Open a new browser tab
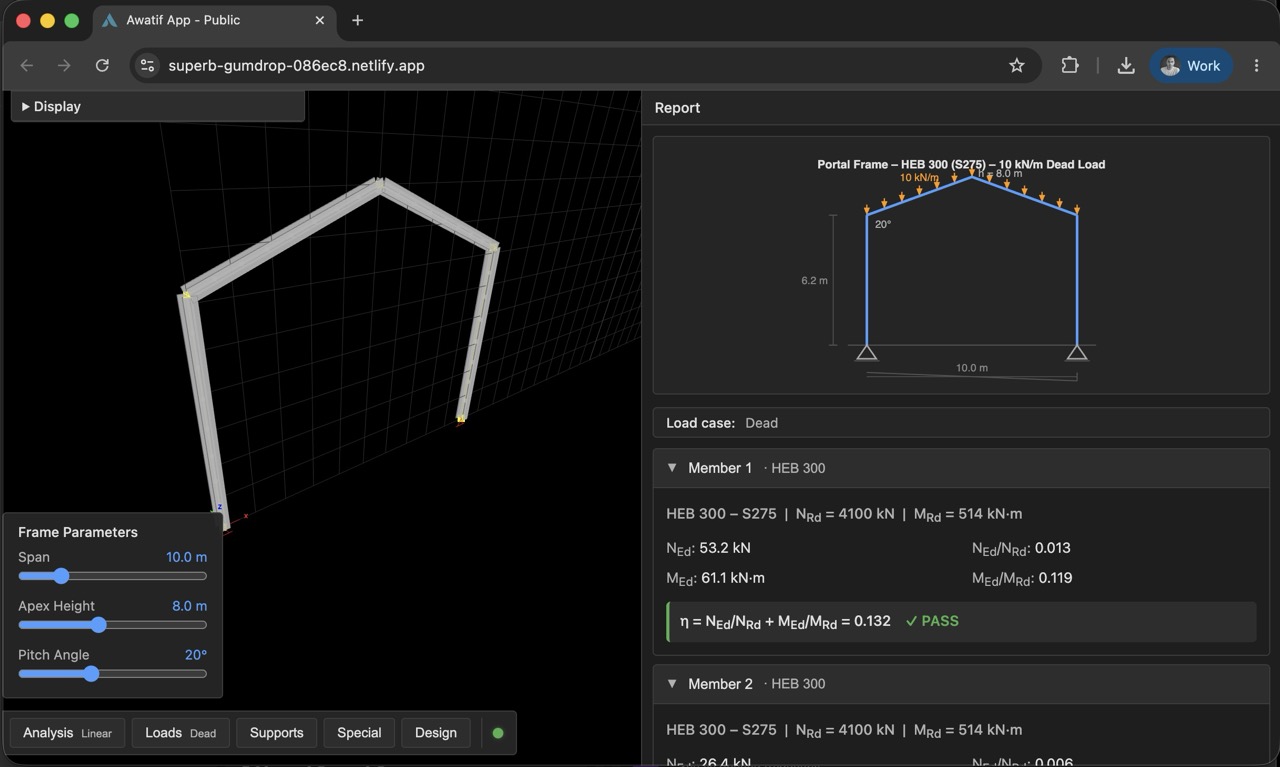1280x767 pixels. [x=357, y=20]
